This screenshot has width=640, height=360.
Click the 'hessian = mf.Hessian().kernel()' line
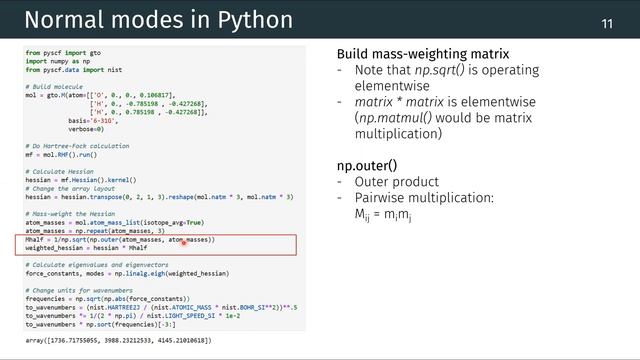coord(81,180)
